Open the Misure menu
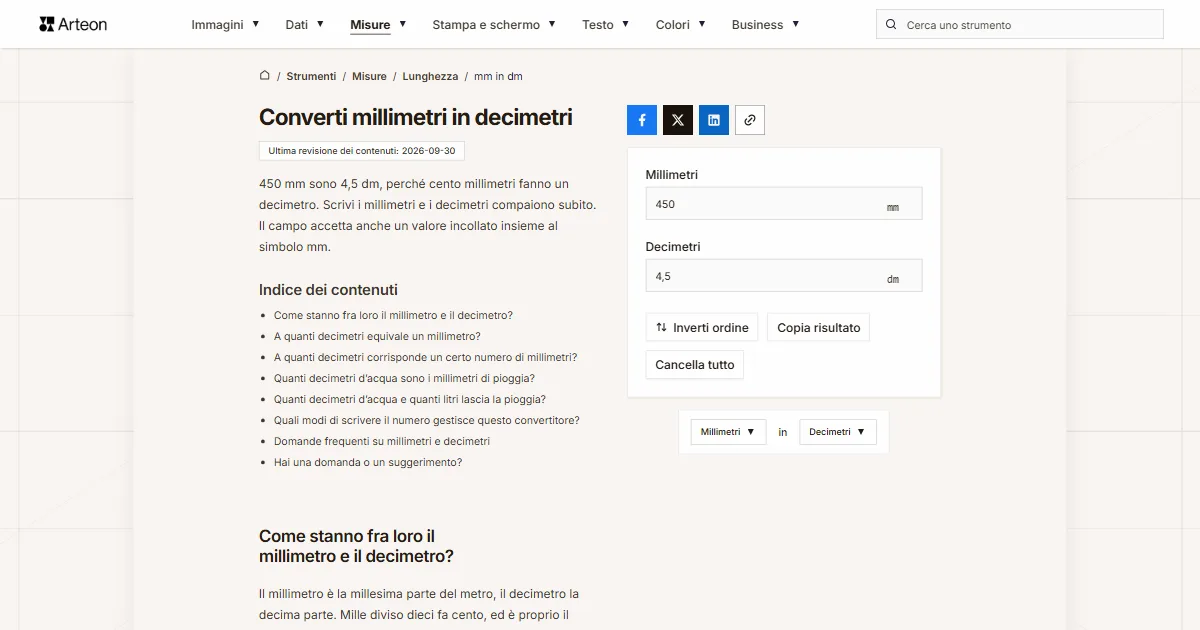This screenshot has height=630, width=1200. point(378,24)
